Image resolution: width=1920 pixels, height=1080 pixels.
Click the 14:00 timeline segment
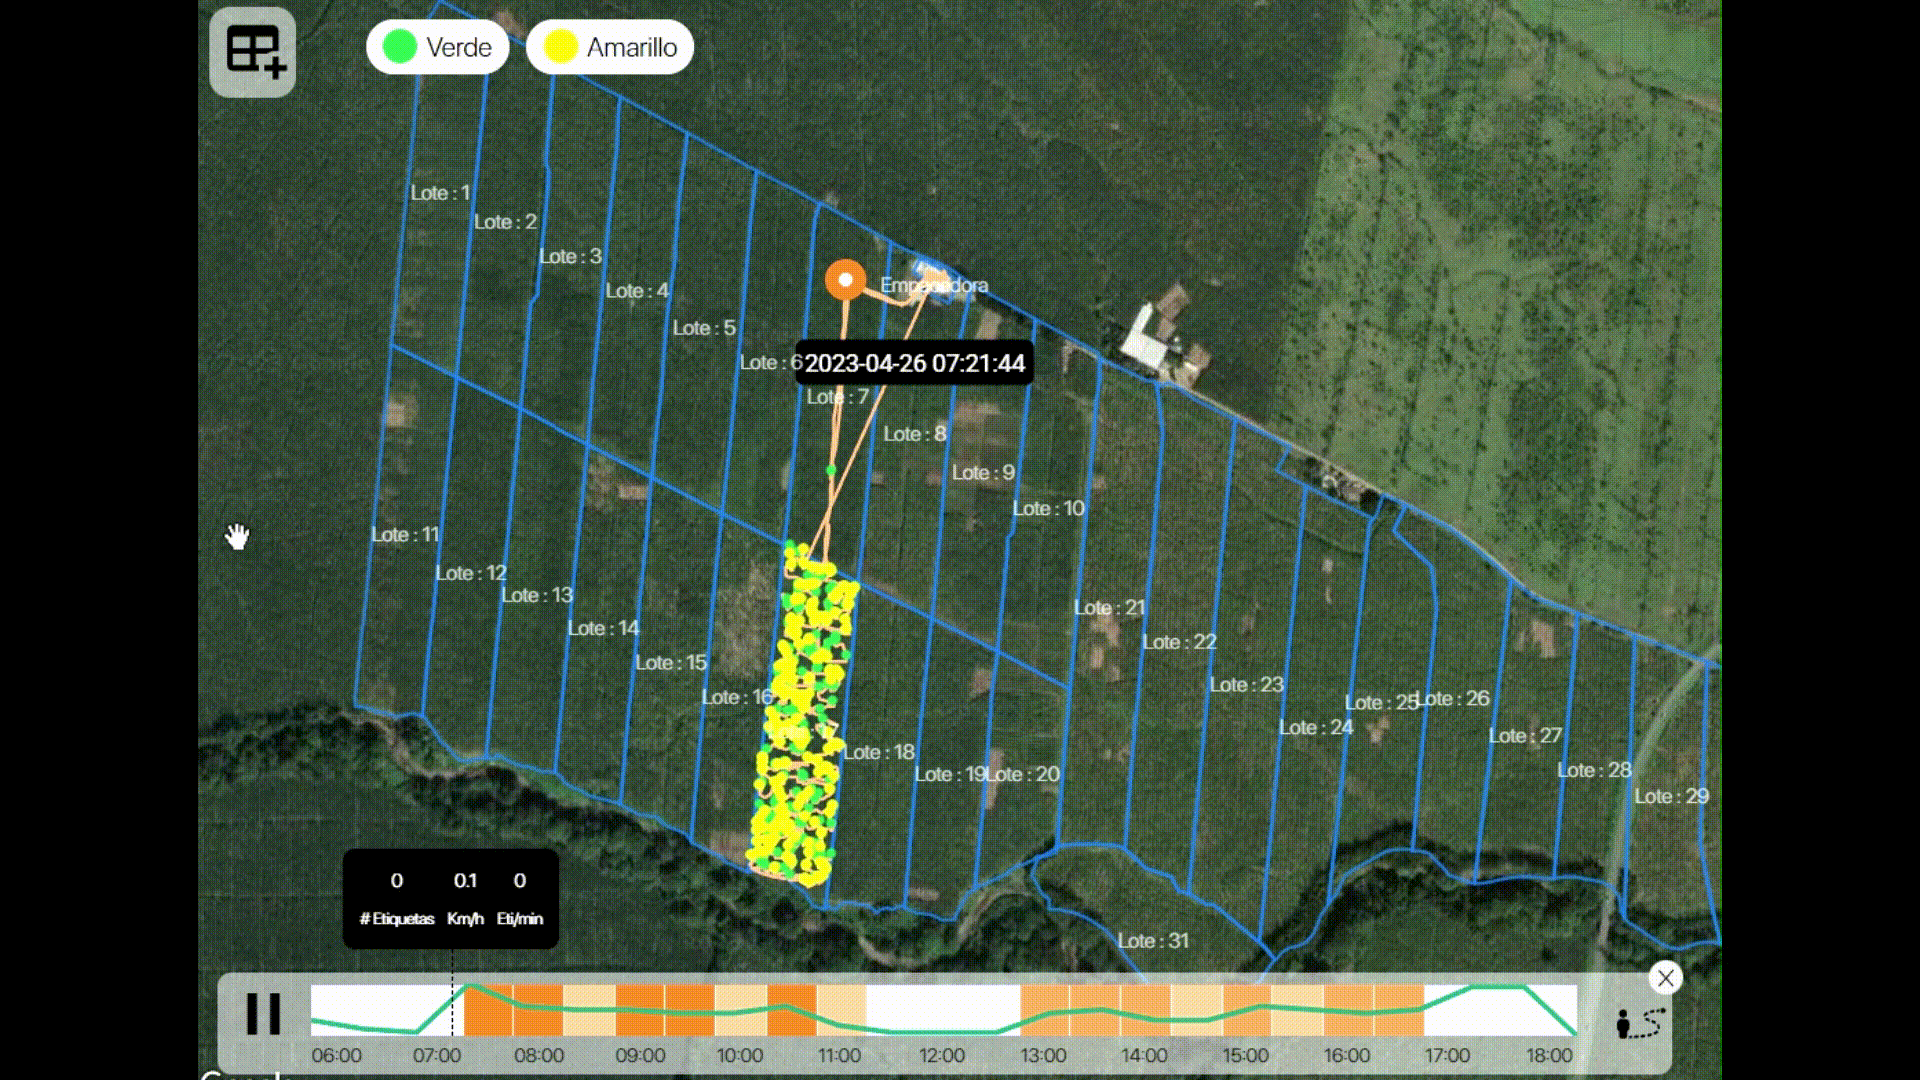[x=1144, y=1010]
